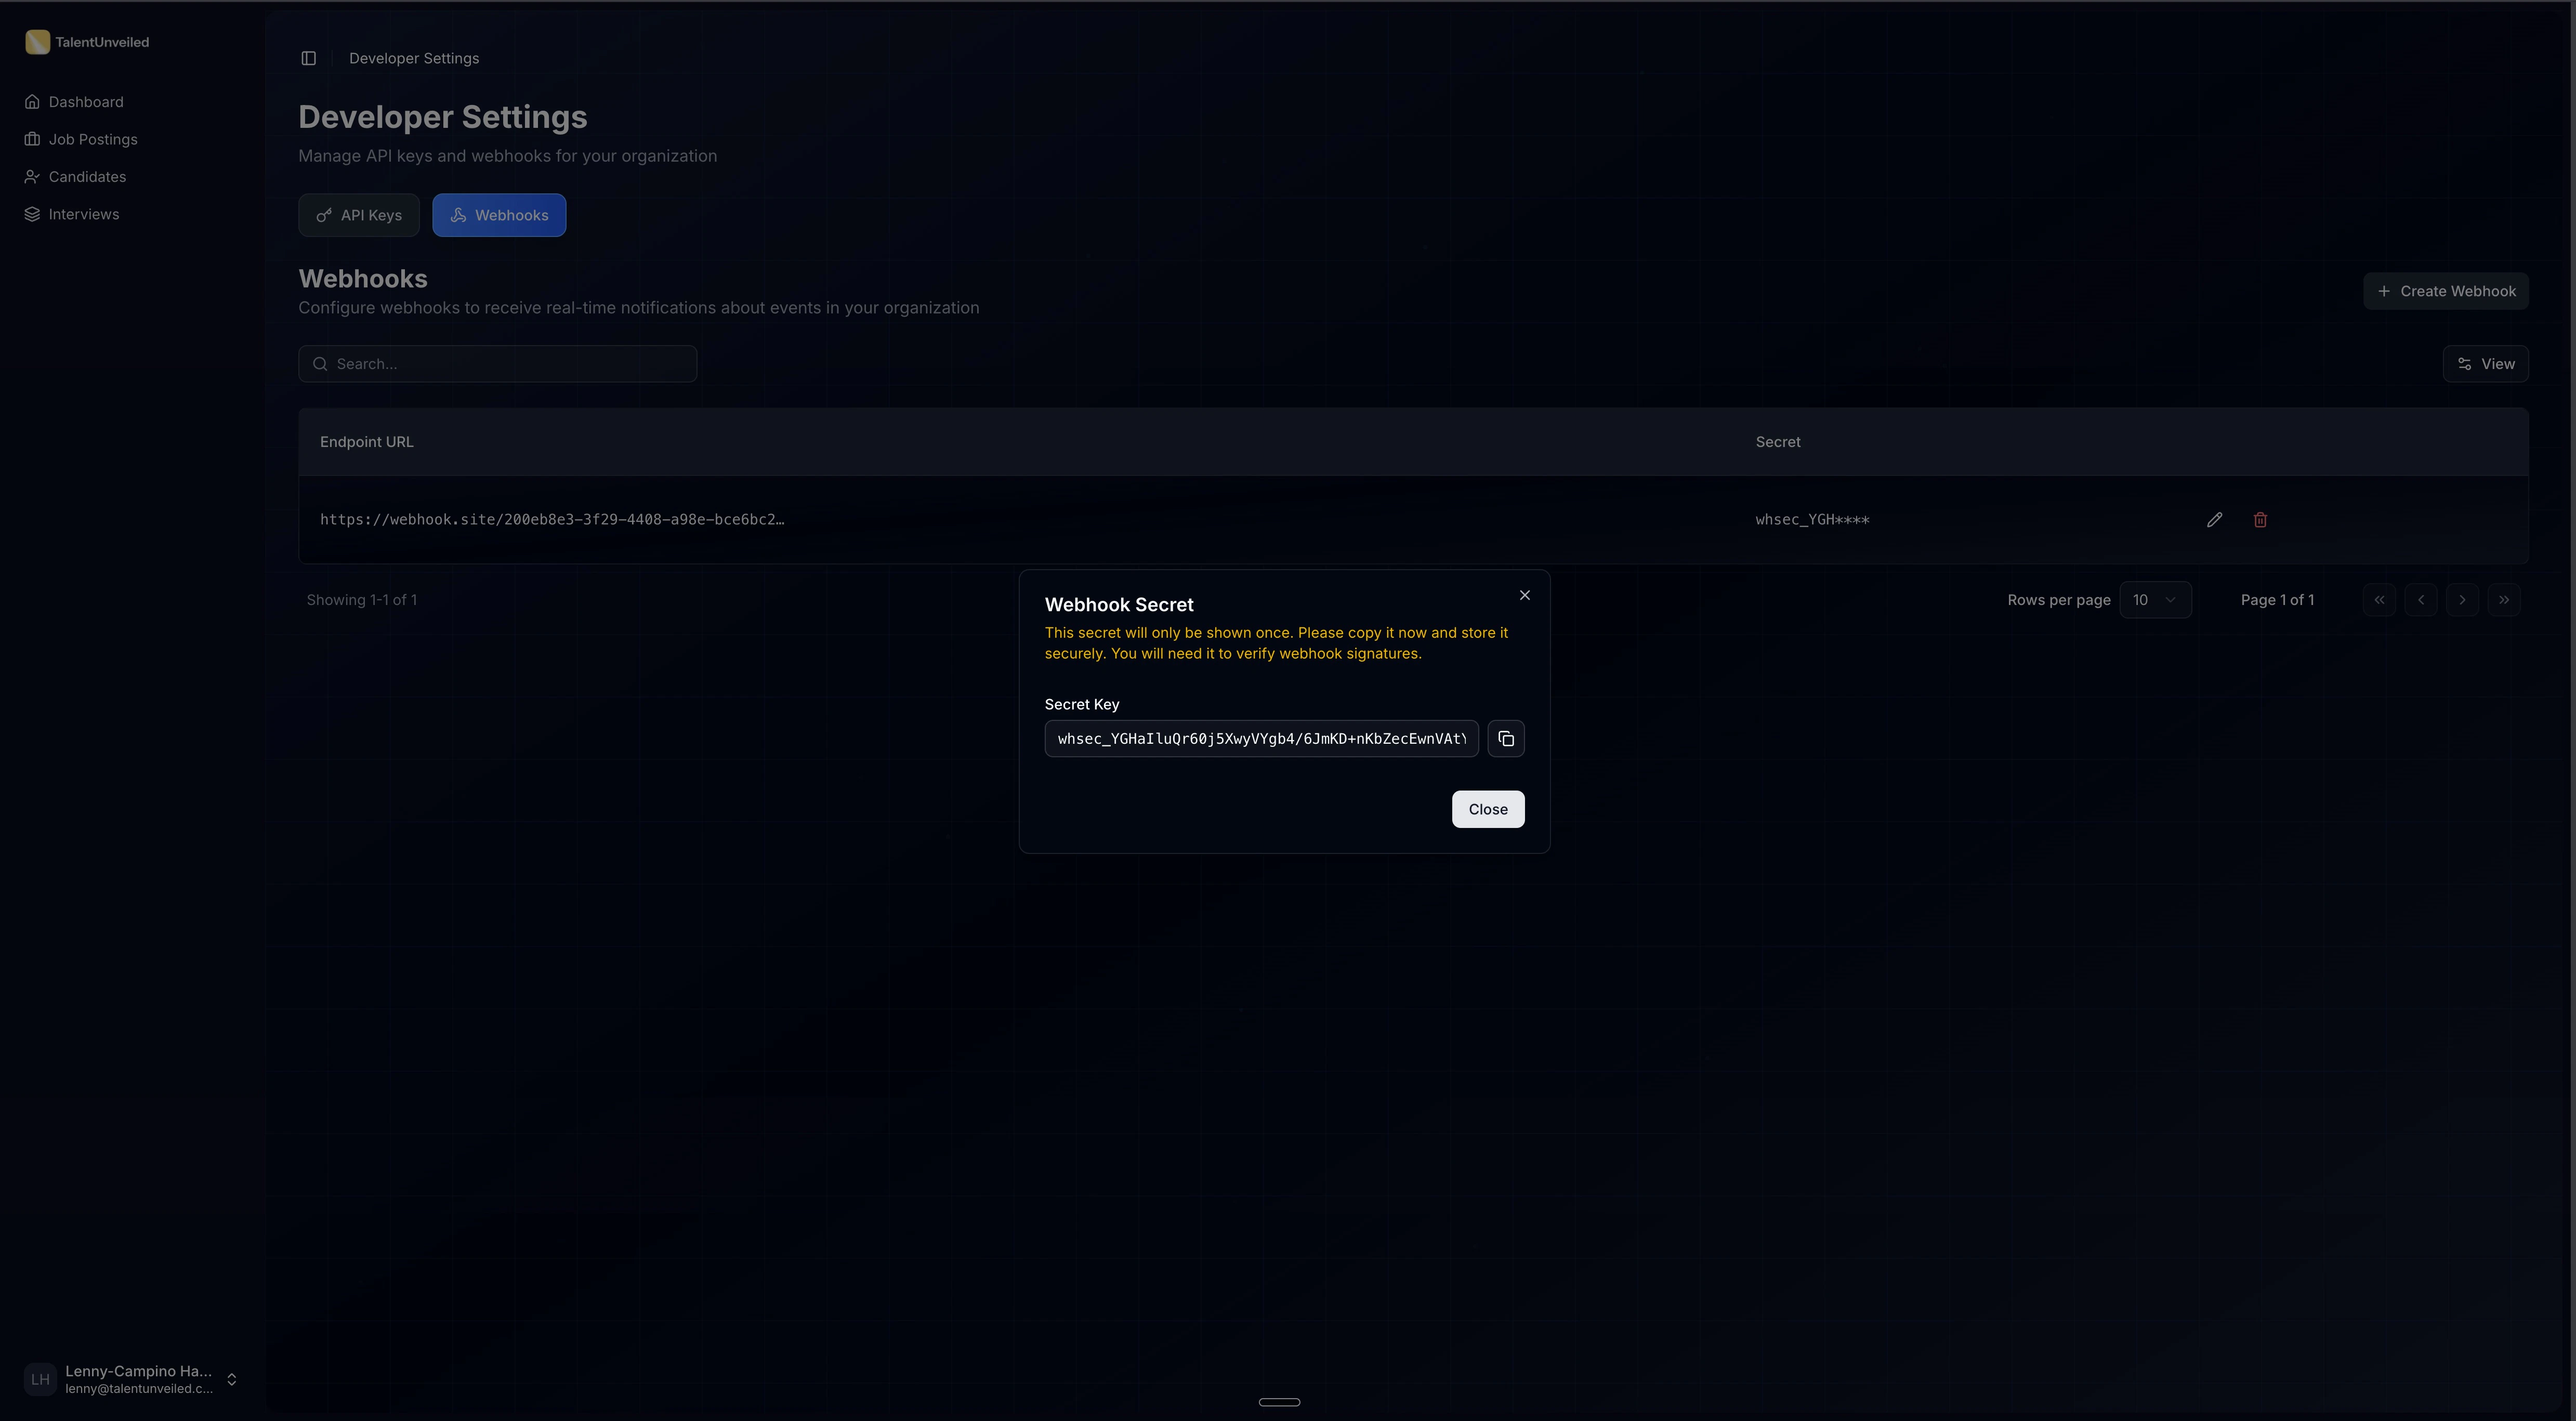Edit the webhook.site webhook with the pencil icon
Viewport: 2576px width, 1421px height.
(2215, 519)
